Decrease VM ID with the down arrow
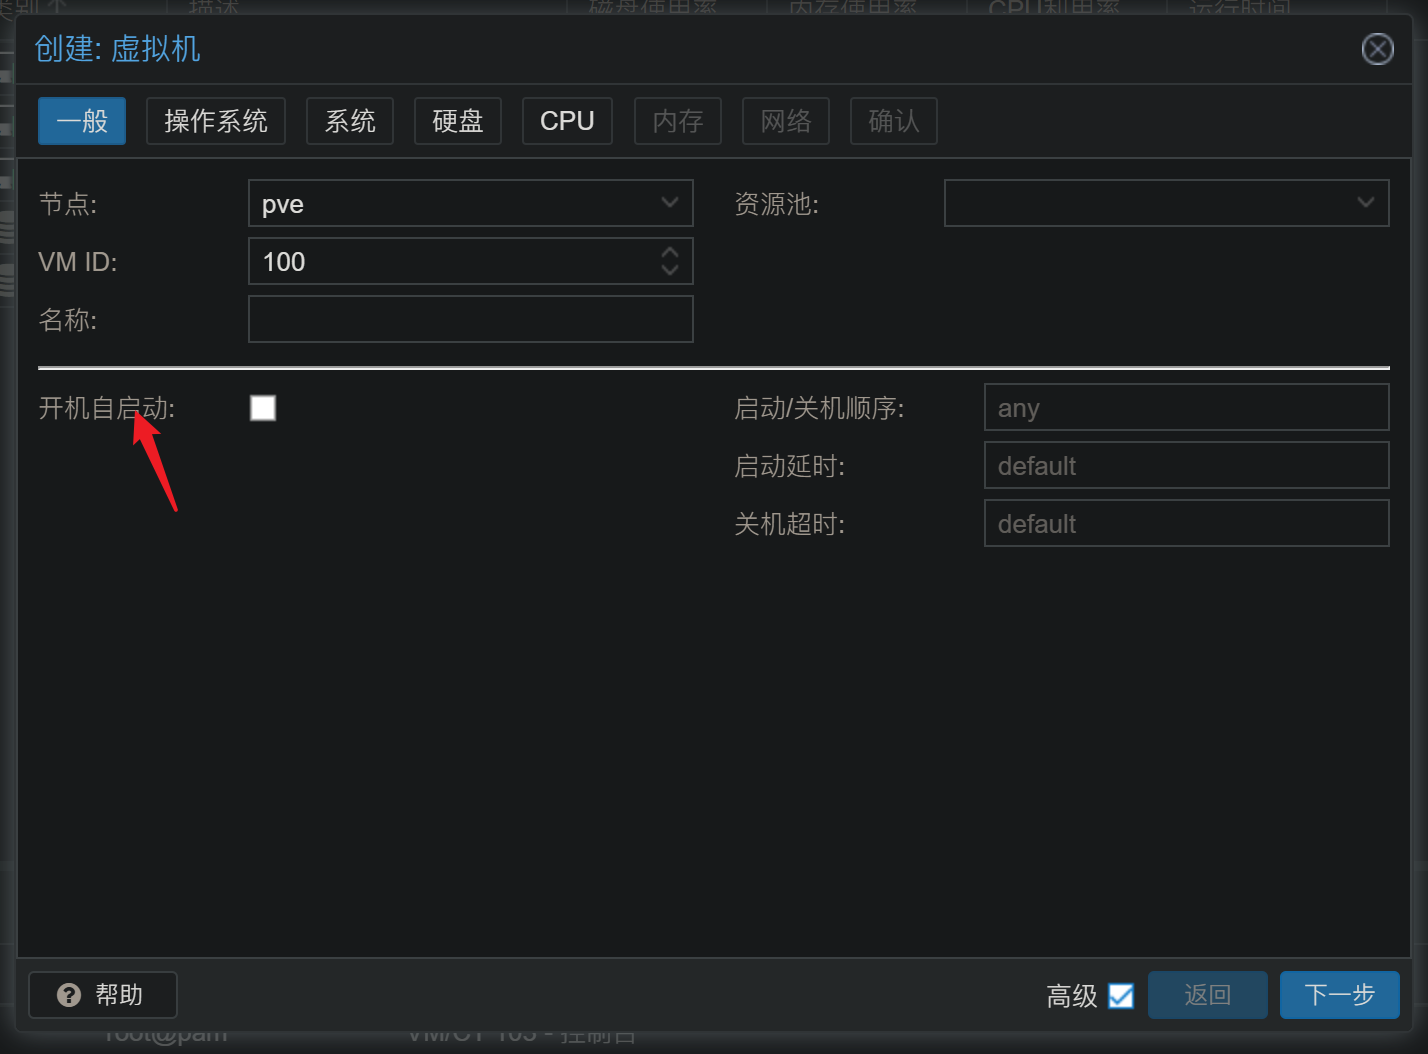 coord(670,270)
